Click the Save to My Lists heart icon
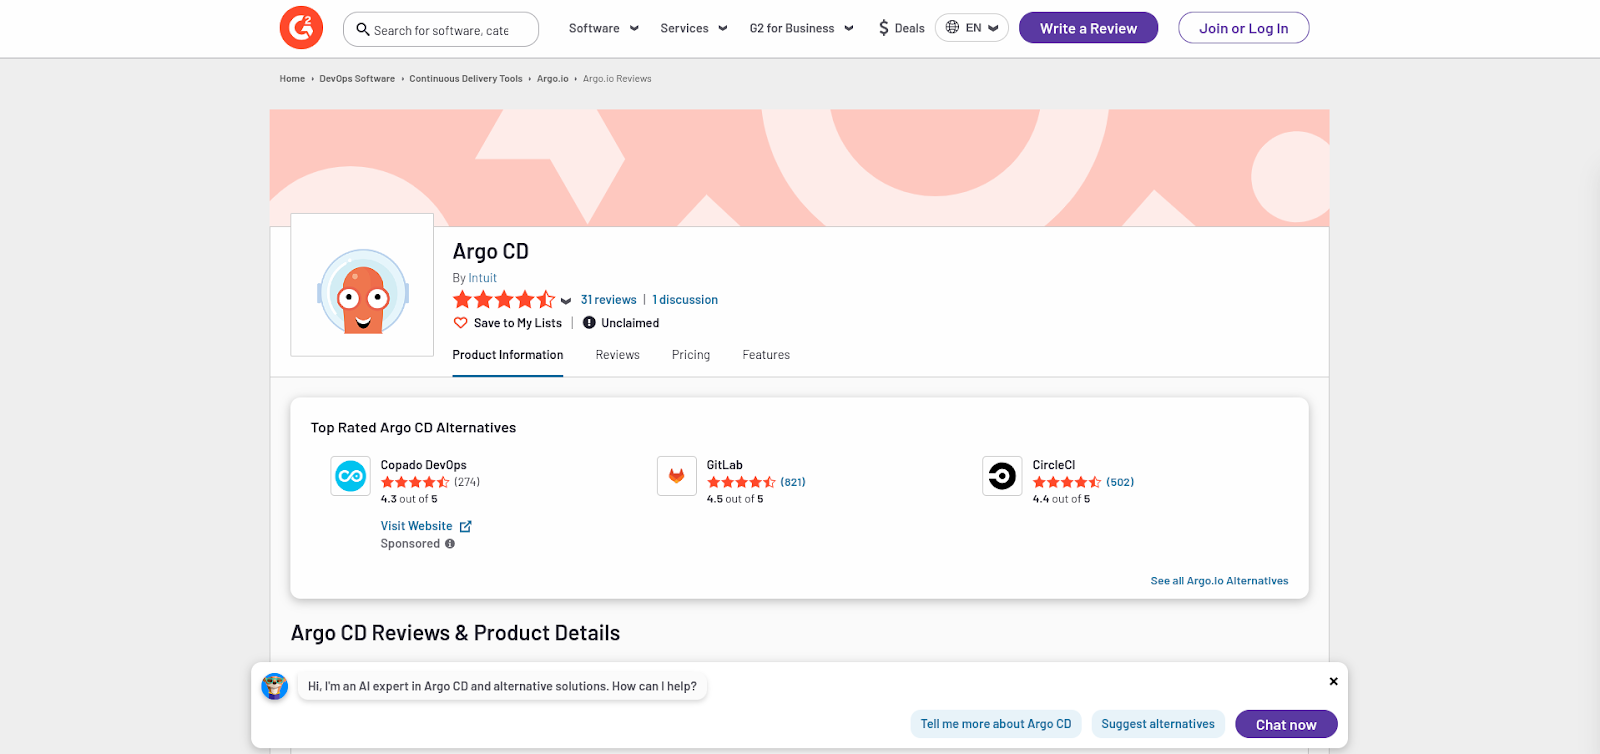The image size is (1600, 754). point(461,323)
